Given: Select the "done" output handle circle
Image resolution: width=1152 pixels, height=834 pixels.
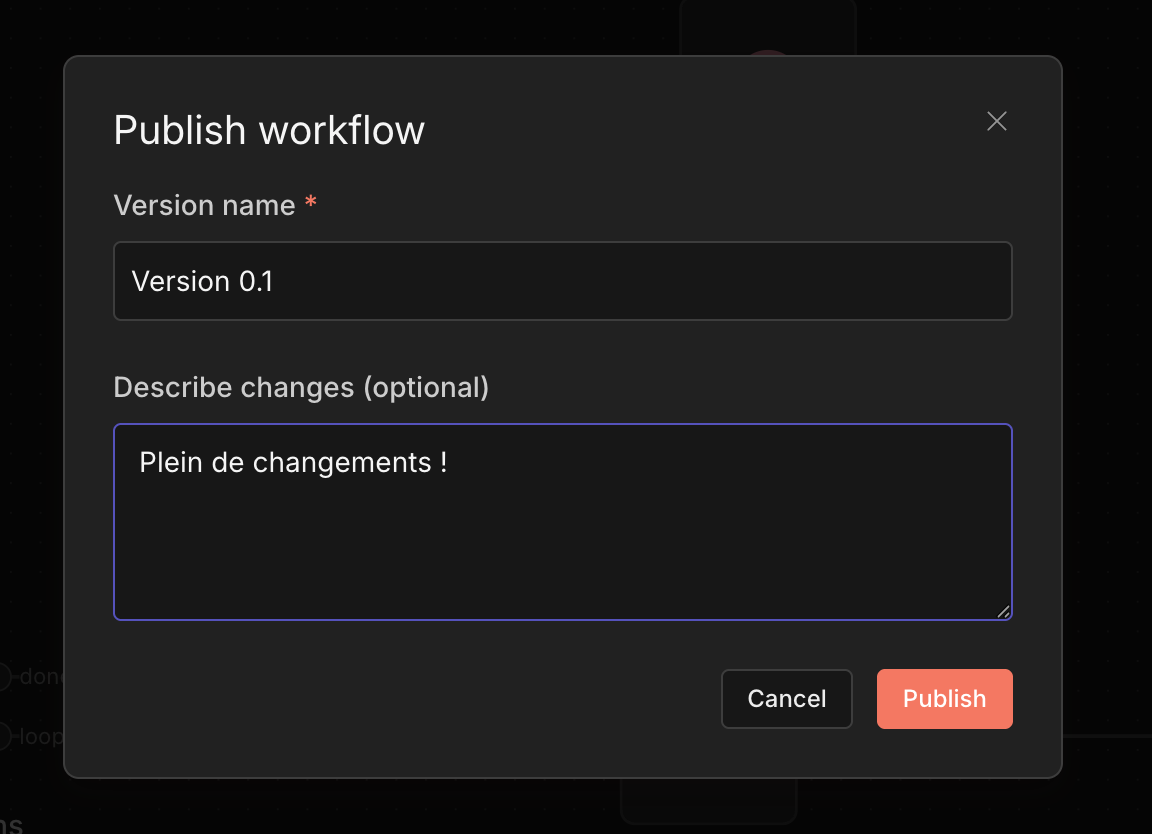Looking at the screenshot, I should coord(4,677).
